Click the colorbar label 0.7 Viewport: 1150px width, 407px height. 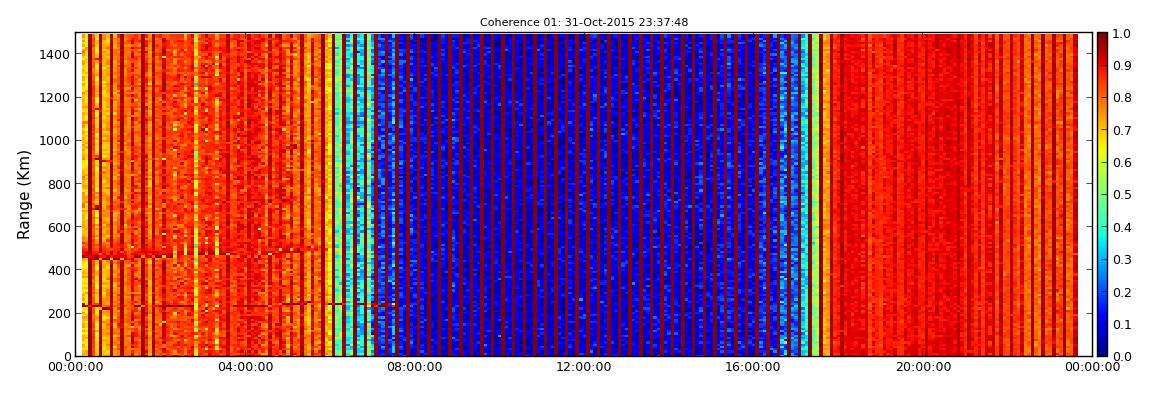1122,130
